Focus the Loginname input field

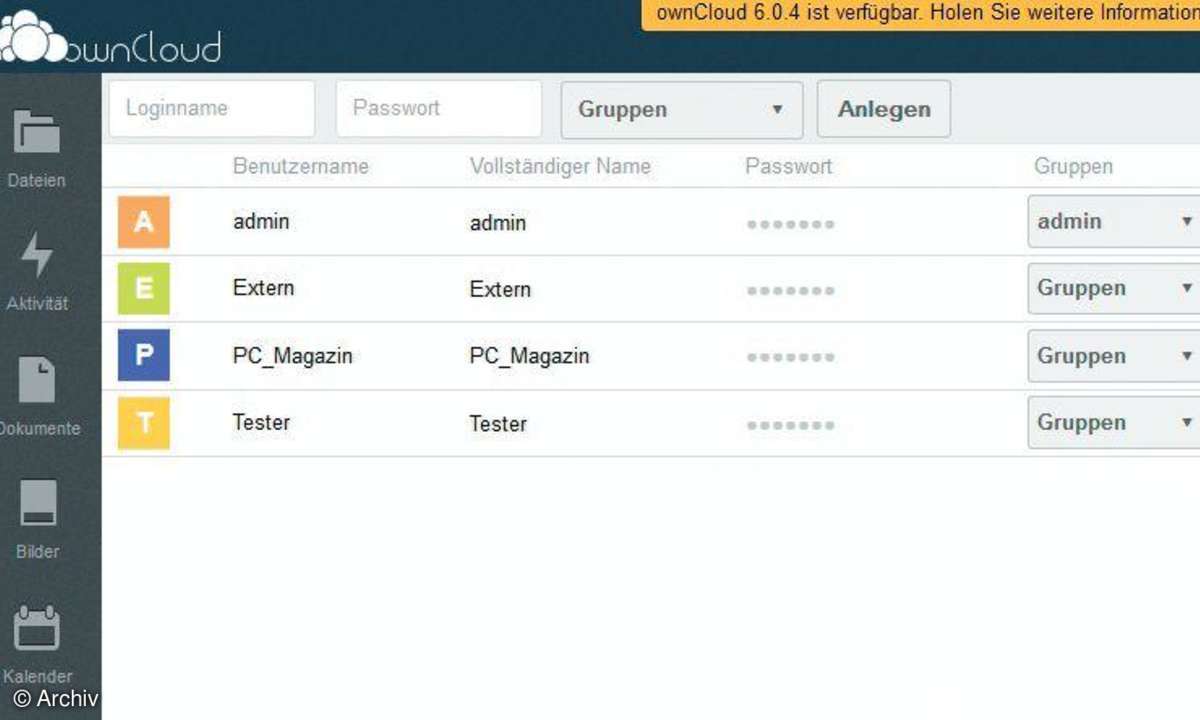[212, 108]
